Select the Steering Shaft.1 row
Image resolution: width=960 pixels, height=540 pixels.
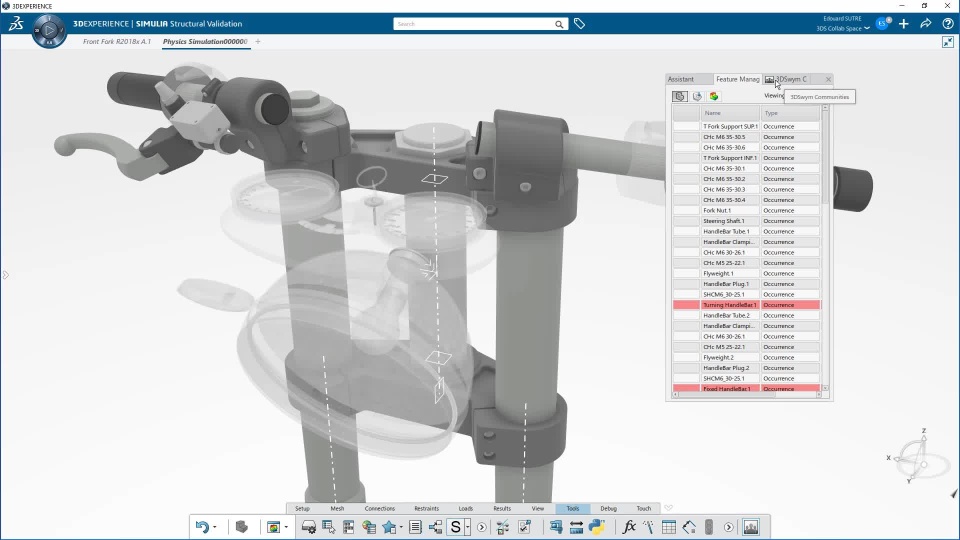click(x=746, y=221)
